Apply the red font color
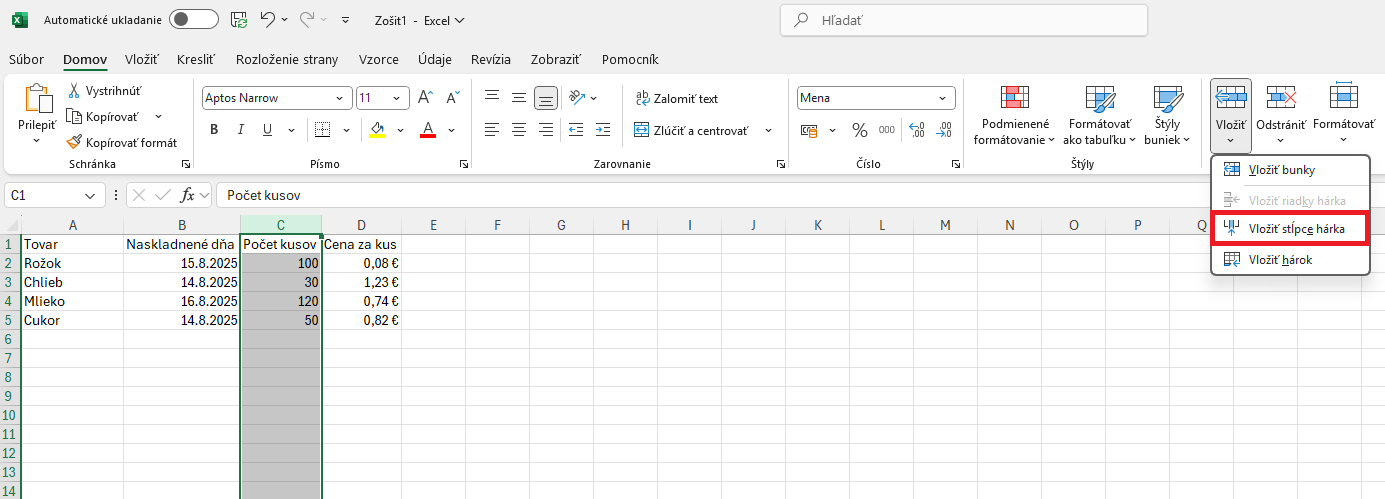The height and width of the screenshot is (499, 1385). click(428, 130)
